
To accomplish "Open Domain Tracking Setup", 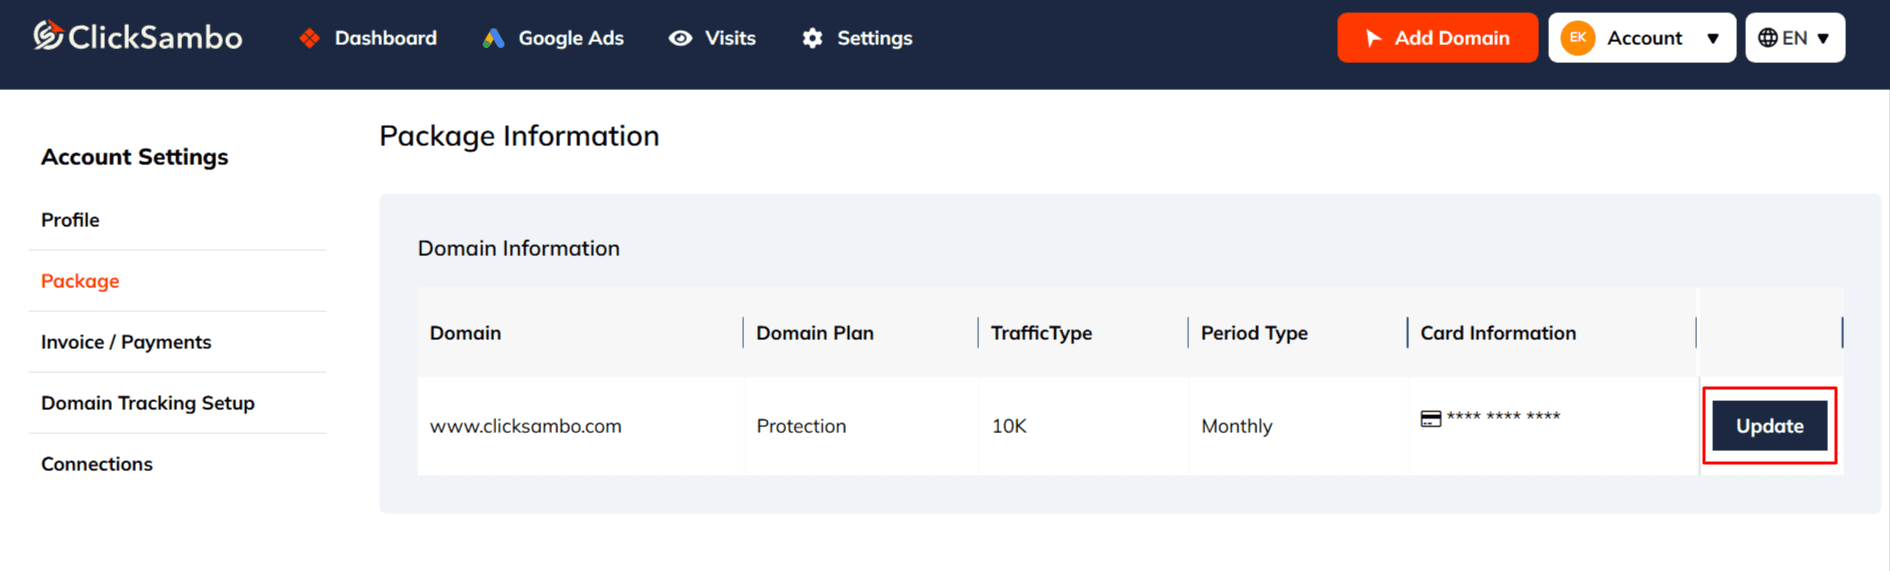I will point(148,403).
